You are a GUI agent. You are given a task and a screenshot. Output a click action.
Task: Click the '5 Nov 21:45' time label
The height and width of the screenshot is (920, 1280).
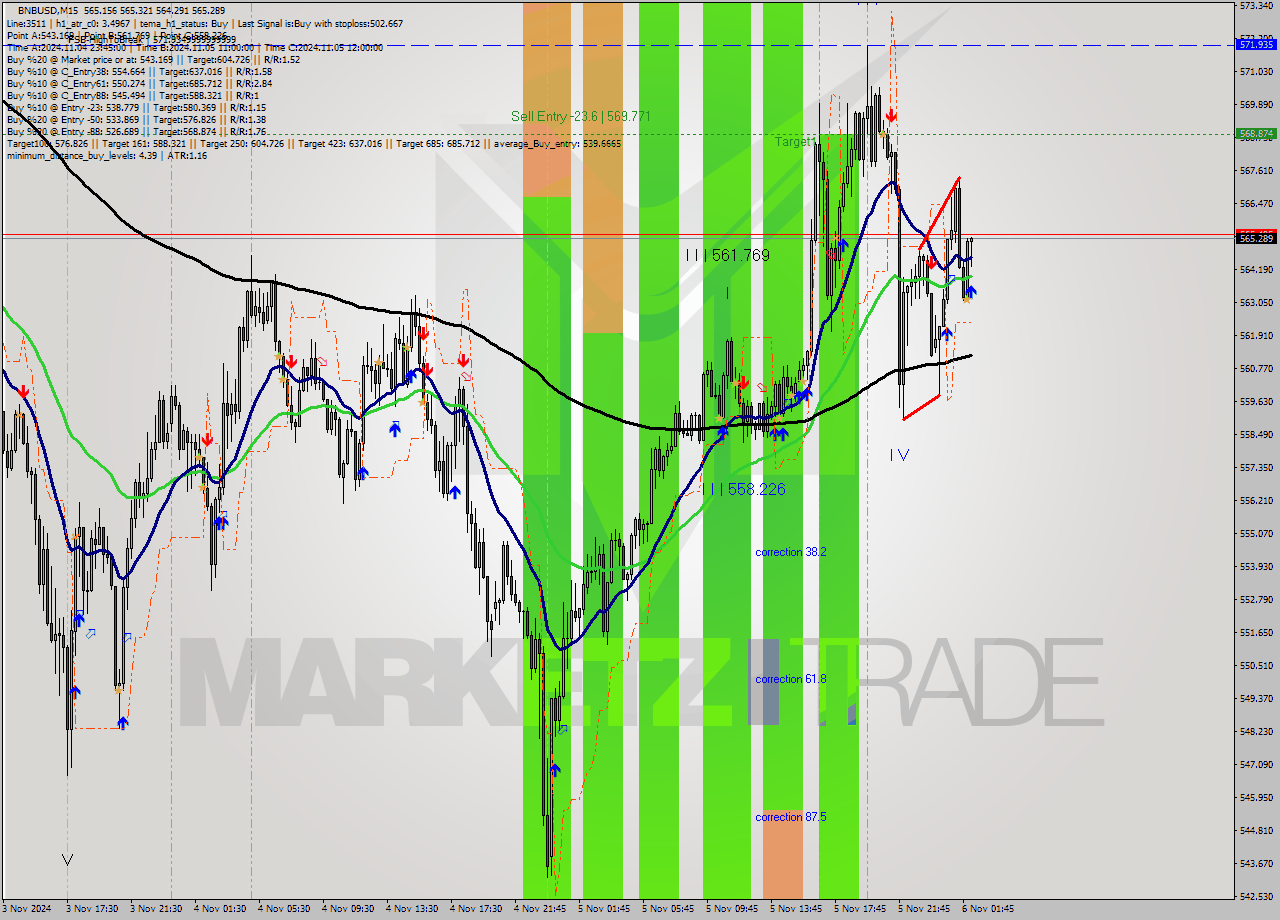coord(924,909)
